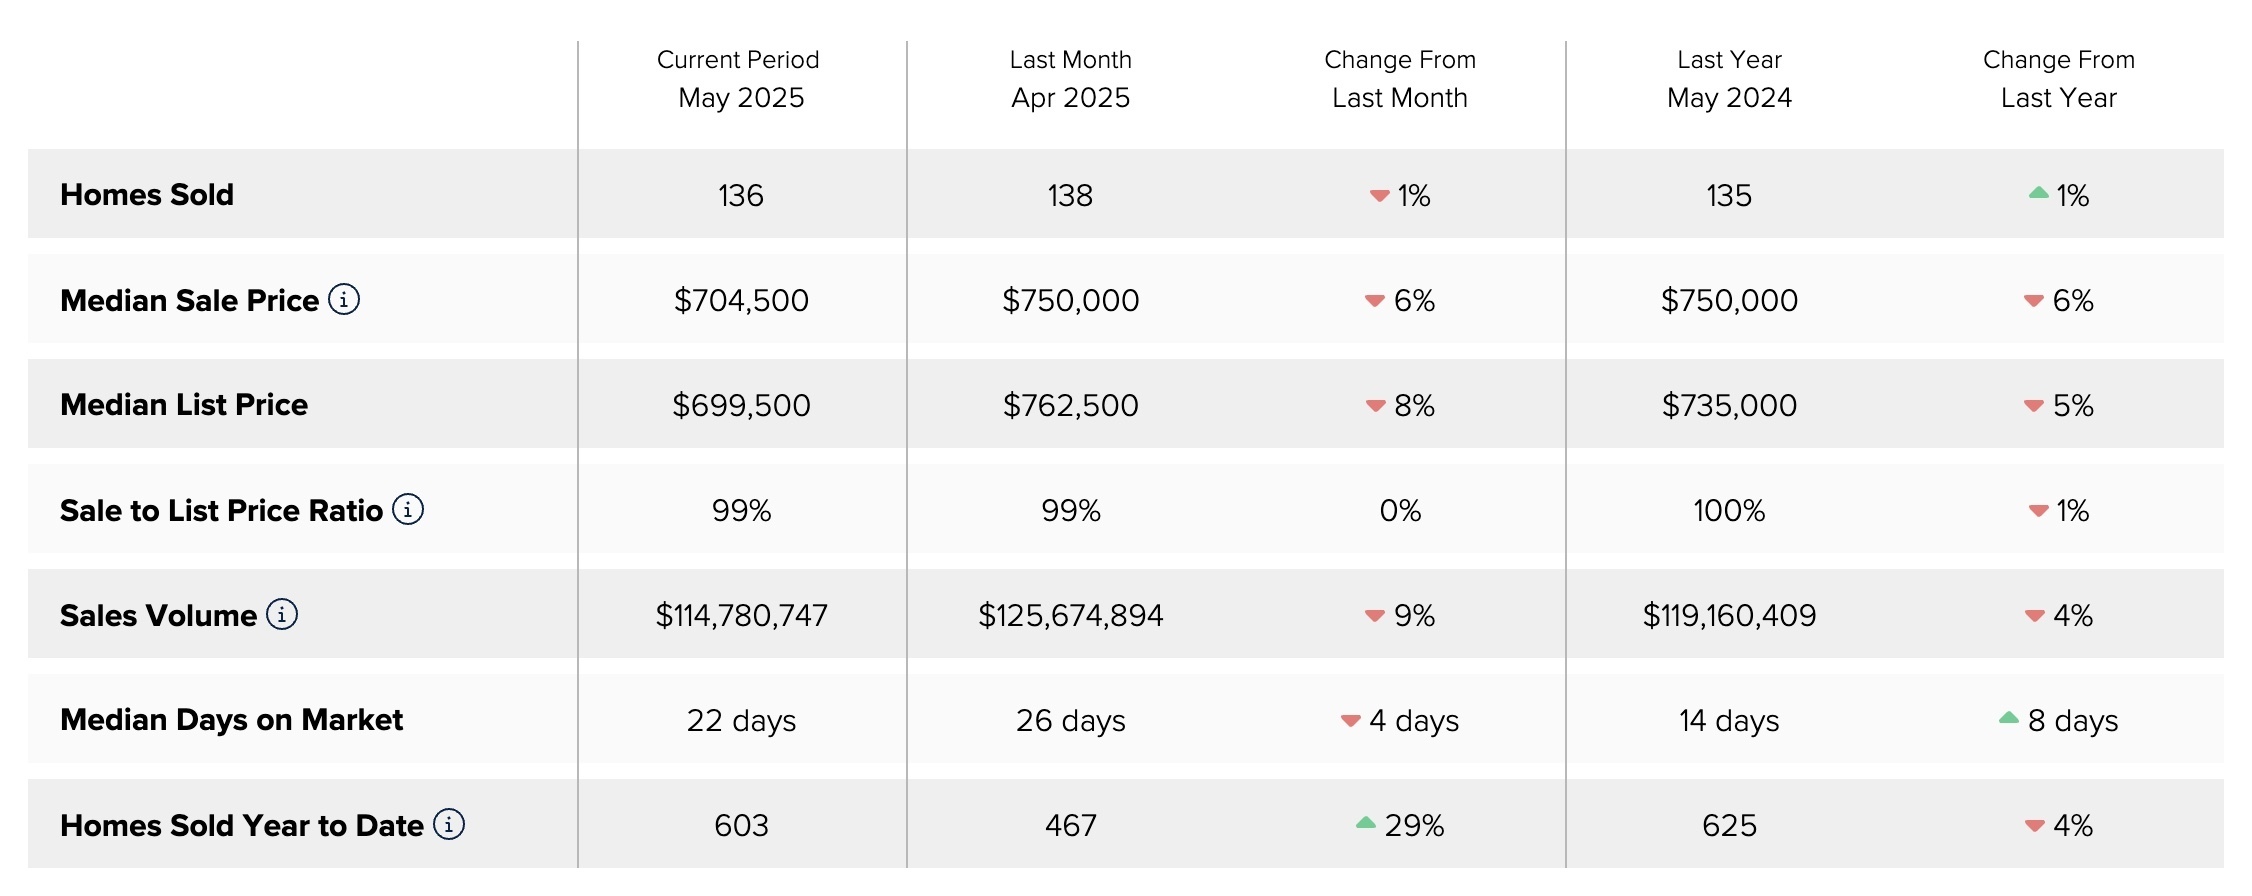Click red down arrow in Homes Sold monthly change
This screenshot has width=2252, height=896.
pos(1379,196)
